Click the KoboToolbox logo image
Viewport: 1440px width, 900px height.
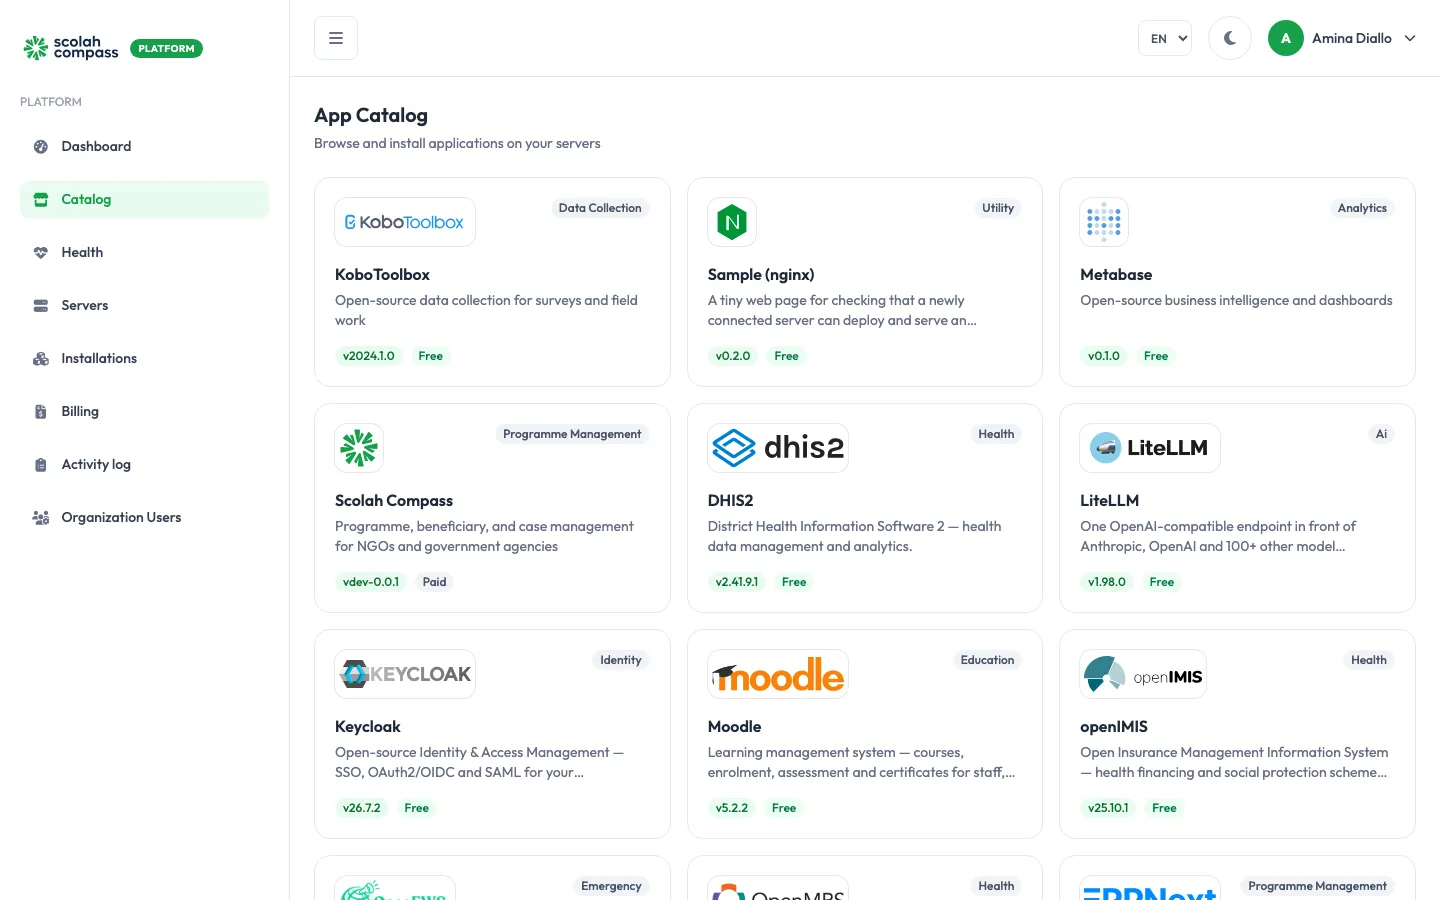pos(405,222)
